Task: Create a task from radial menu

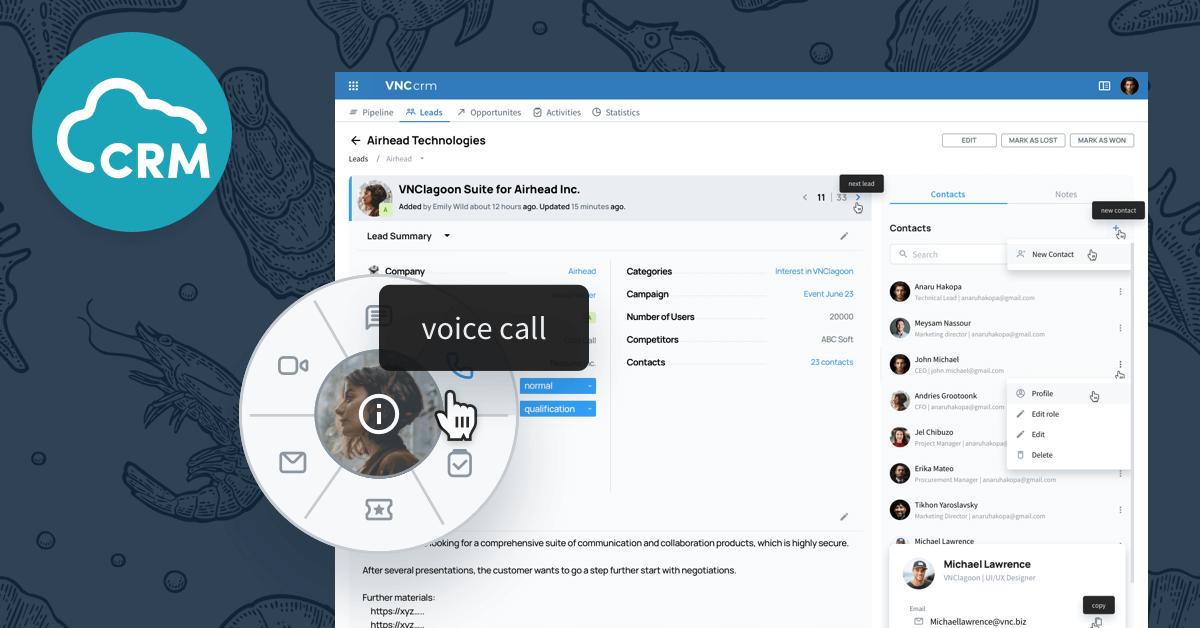Action: click(459, 463)
